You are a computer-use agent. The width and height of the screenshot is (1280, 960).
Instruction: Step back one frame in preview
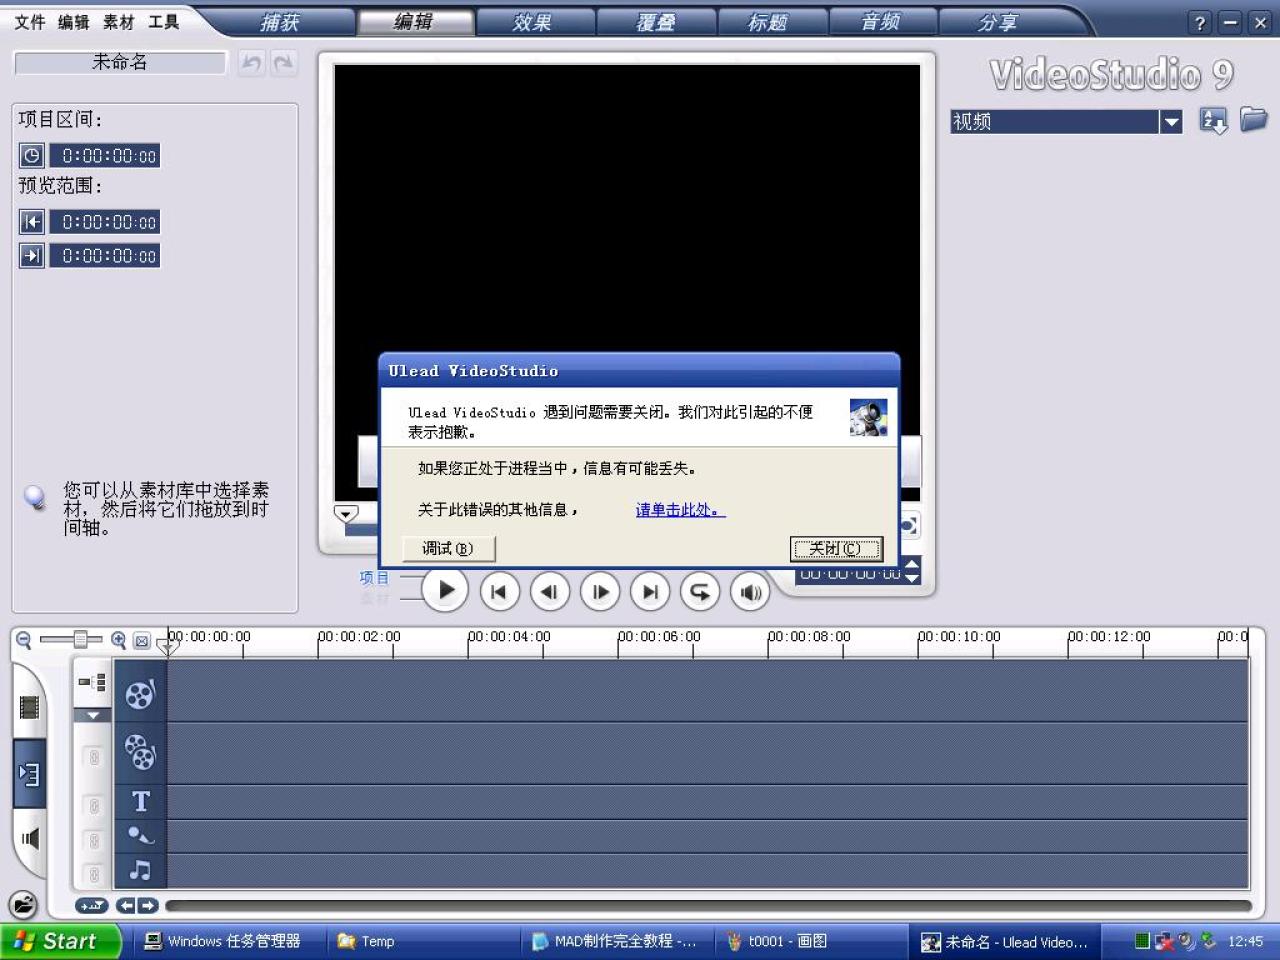[549, 592]
